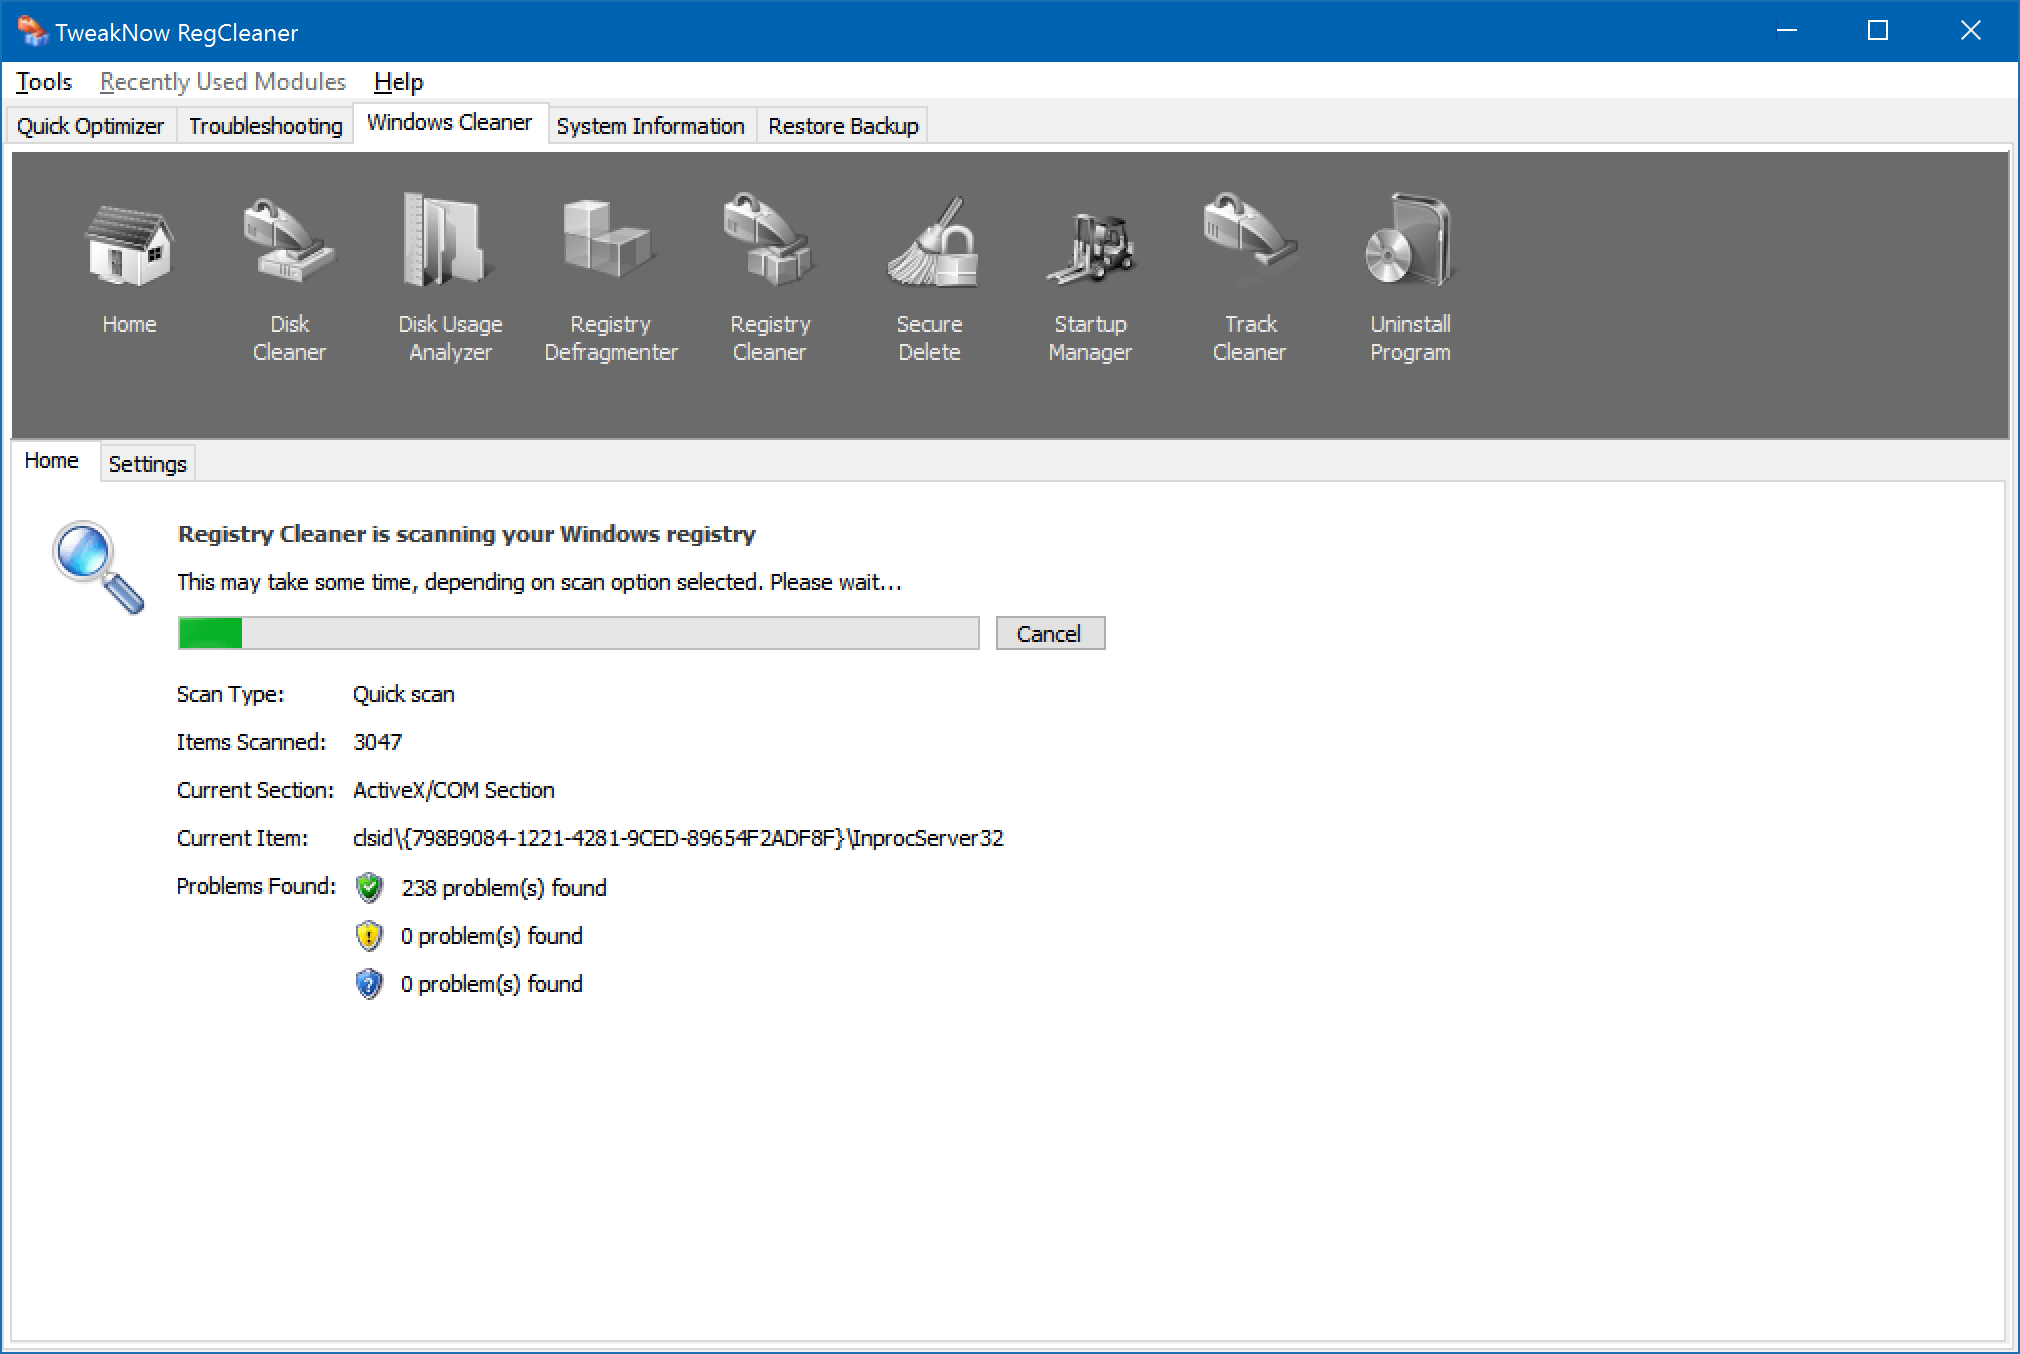The height and width of the screenshot is (1354, 2020).
Task: Switch to the Quick Optimizer tab
Action: tap(91, 126)
